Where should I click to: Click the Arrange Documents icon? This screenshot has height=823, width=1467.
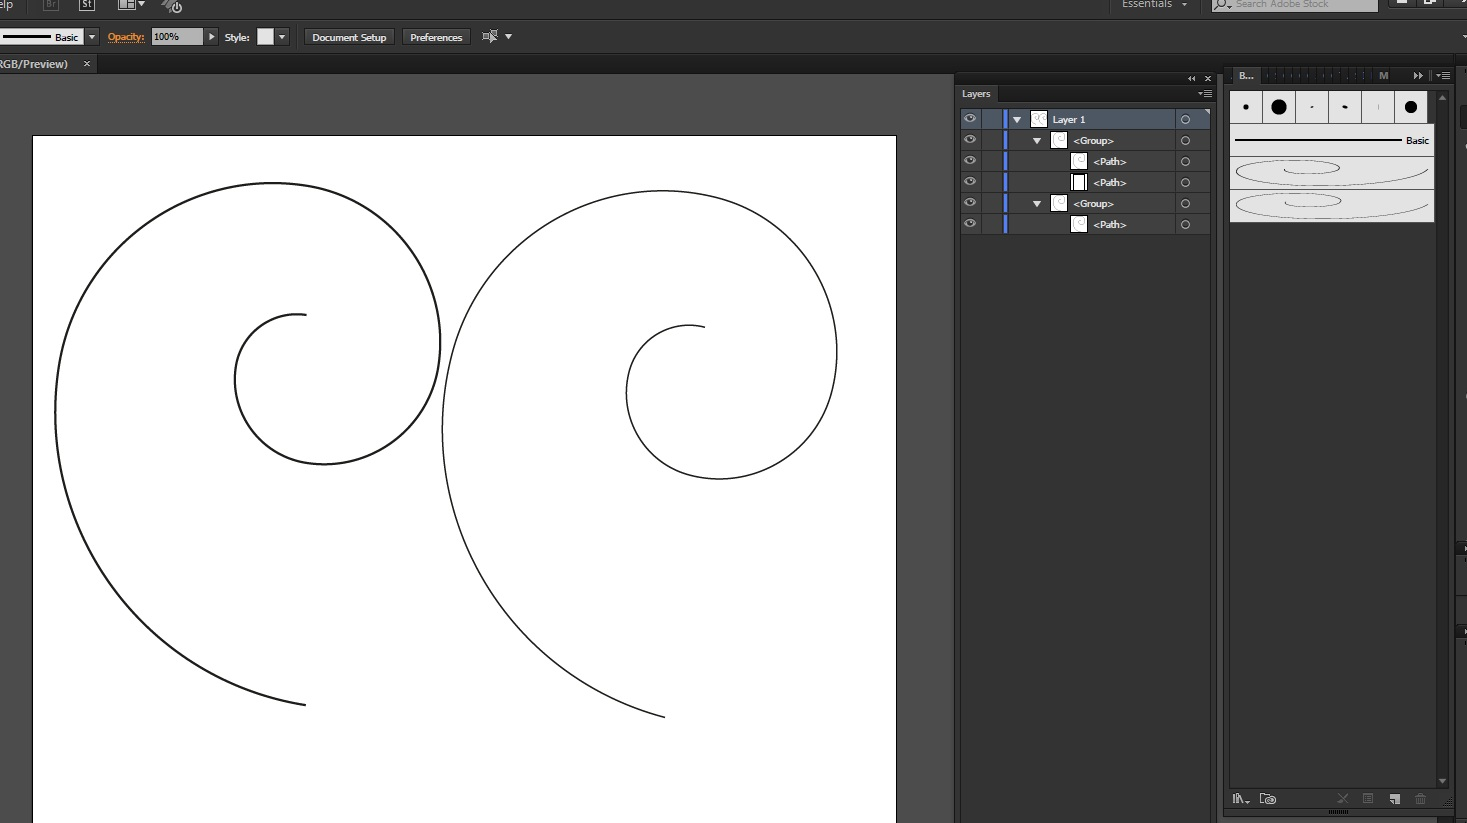pyautogui.click(x=130, y=5)
